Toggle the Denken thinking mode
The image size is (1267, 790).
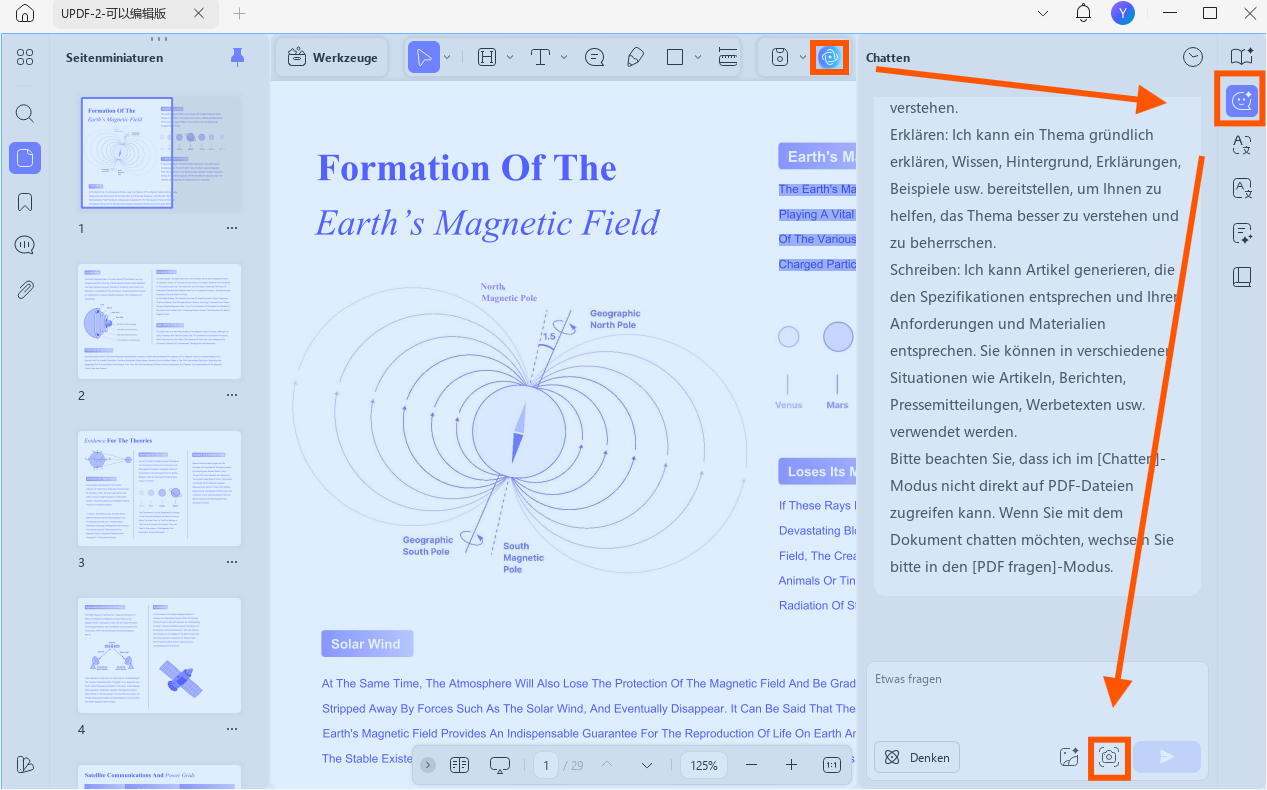[917, 757]
